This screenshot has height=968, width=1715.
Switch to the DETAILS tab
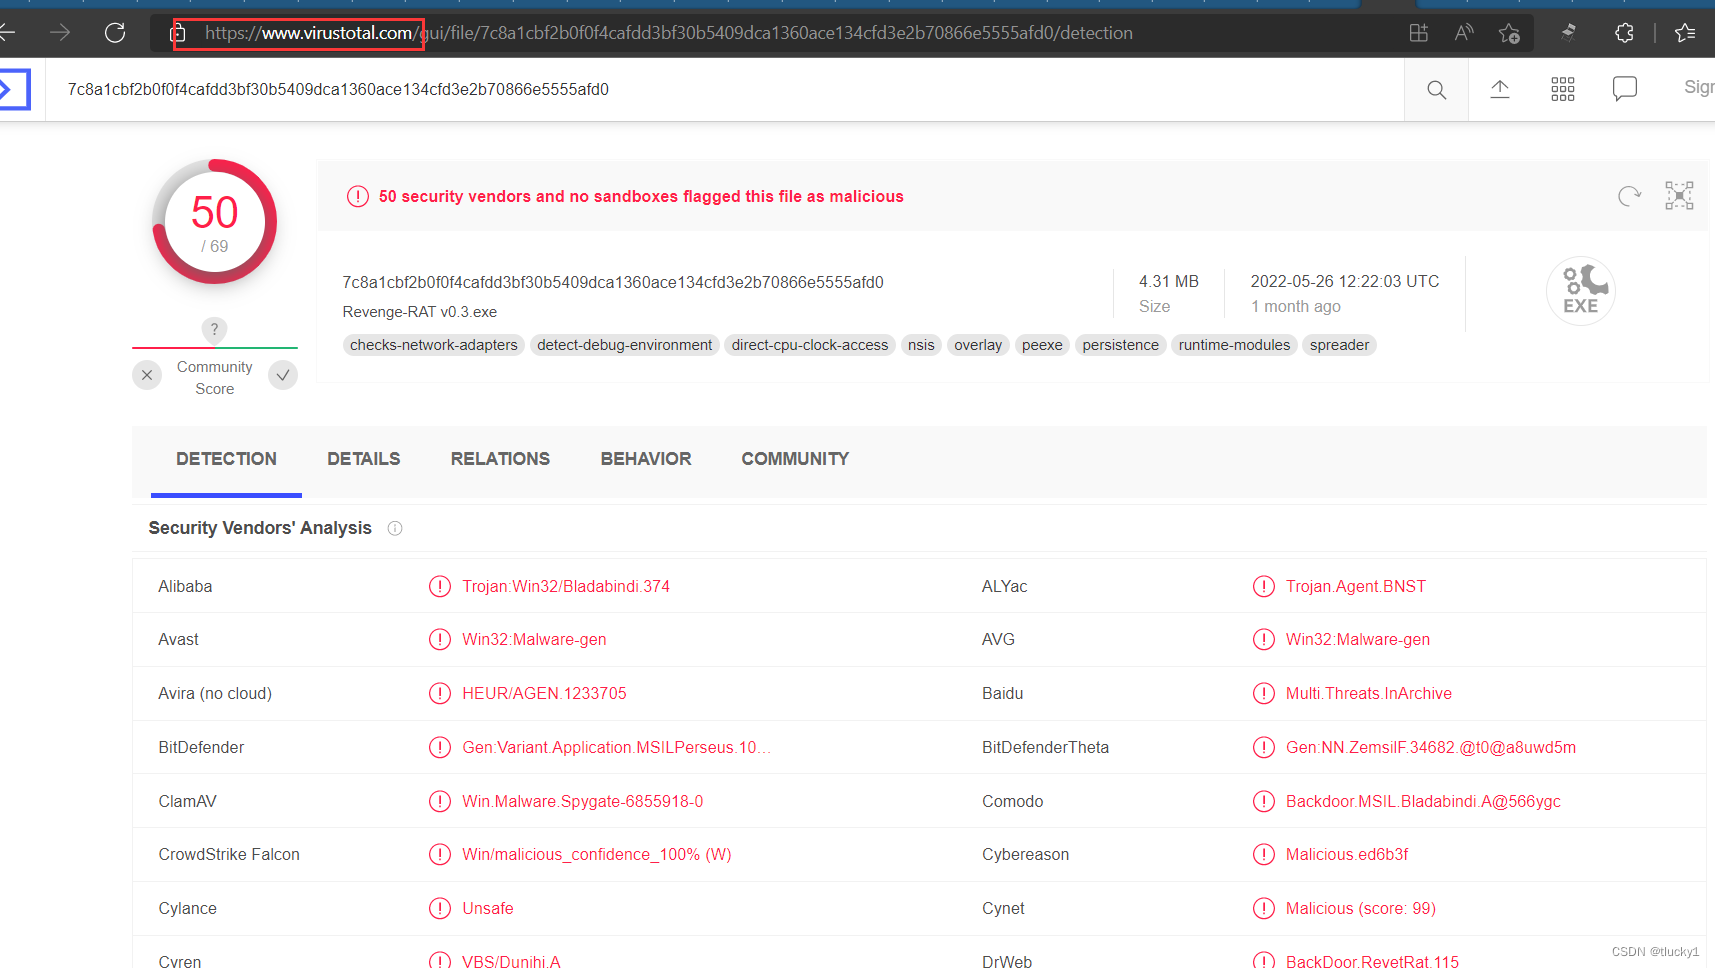pos(363,459)
